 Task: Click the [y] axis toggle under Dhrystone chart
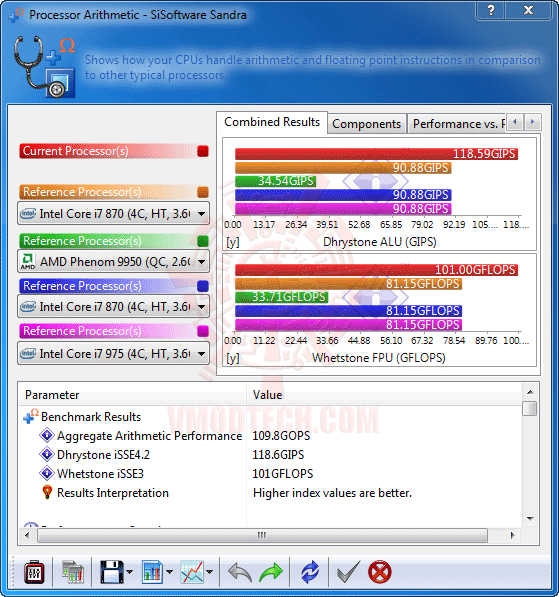pos(233,242)
